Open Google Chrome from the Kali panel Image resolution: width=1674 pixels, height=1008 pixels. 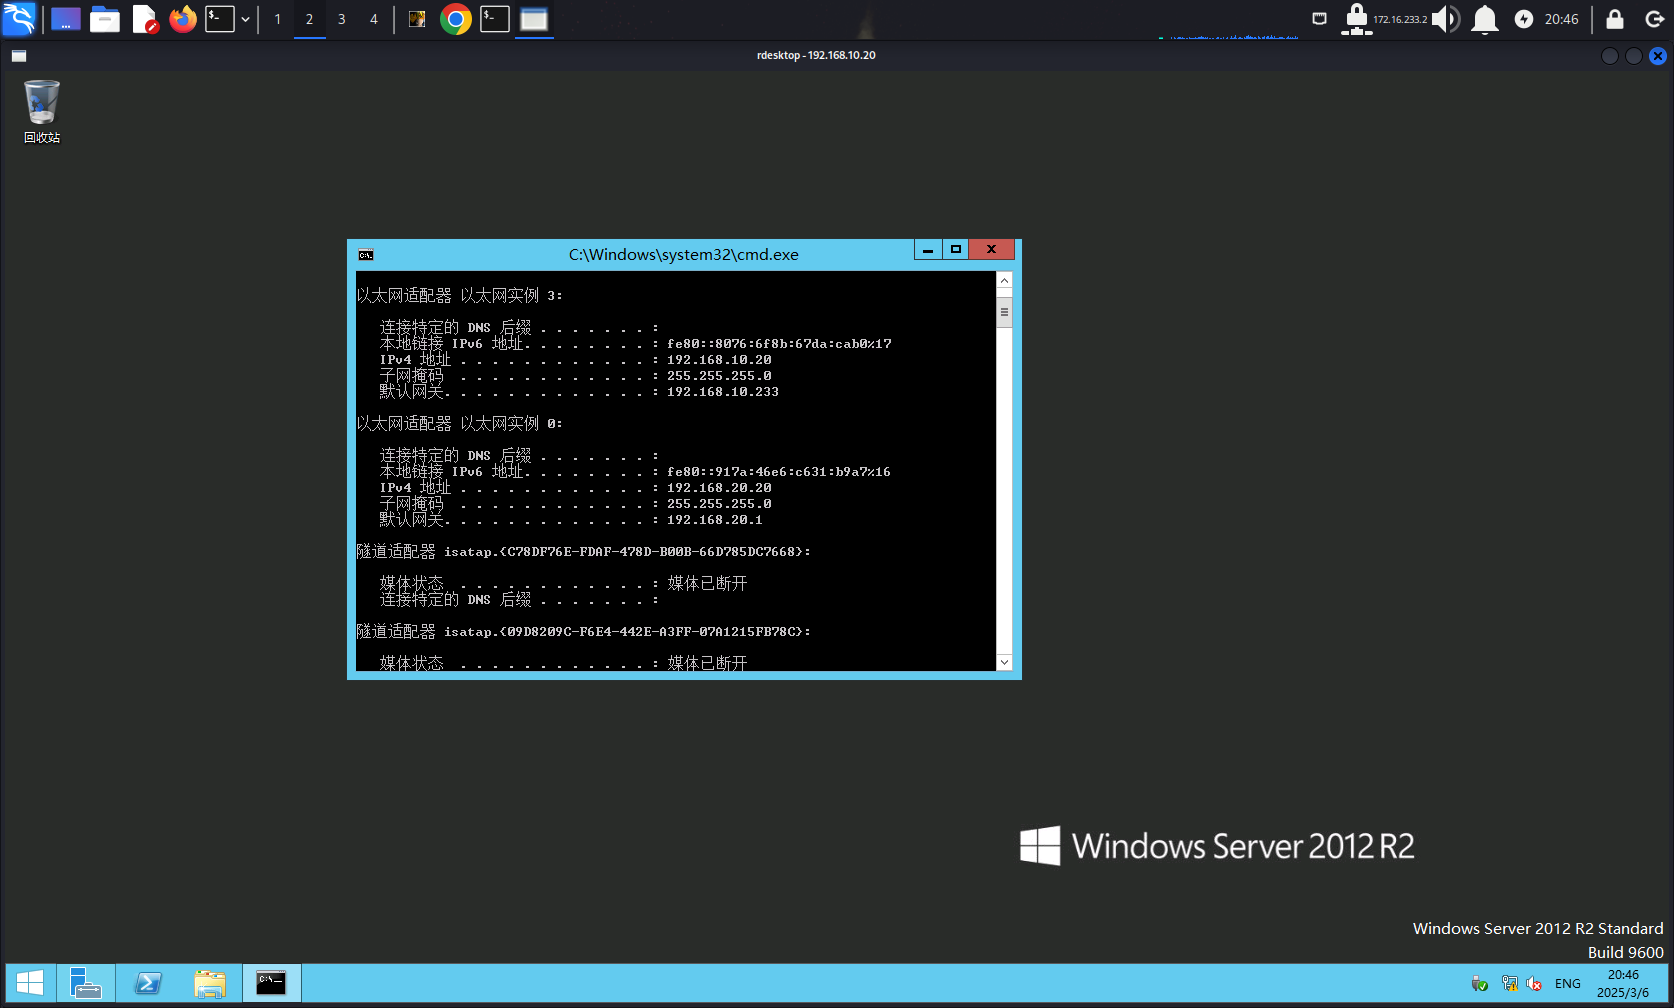pos(456,19)
